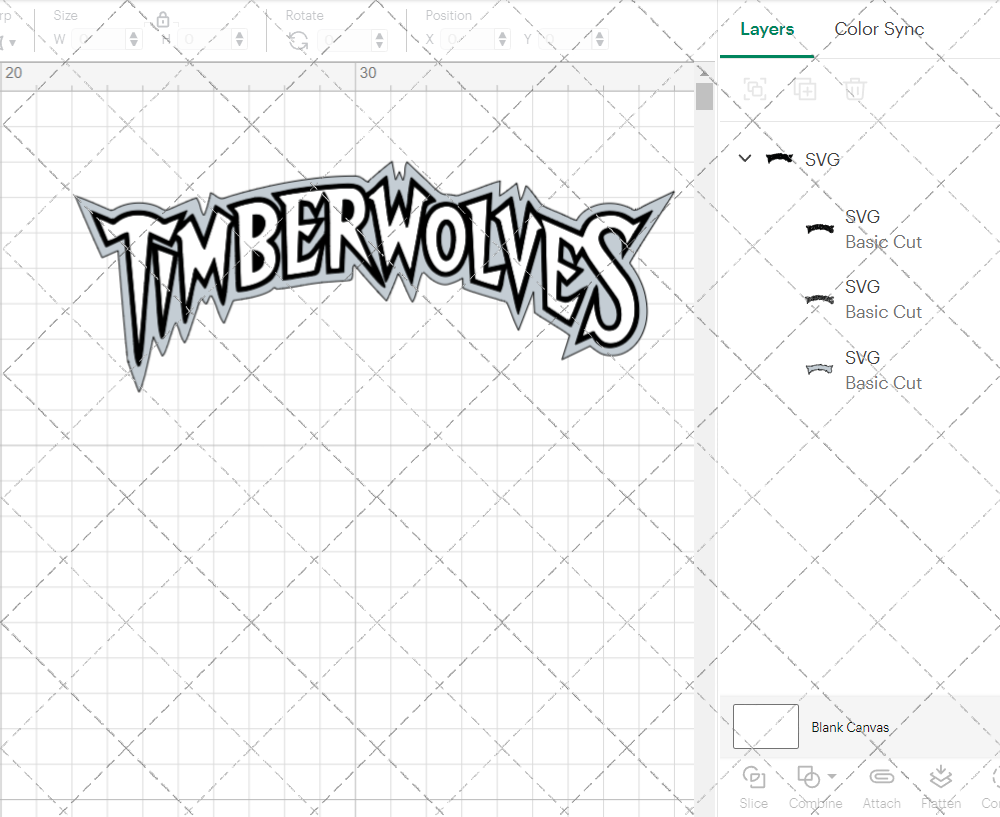1000x817 pixels.
Task: Click the Blank Canvas color swatch
Action: click(x=765, y=726)
